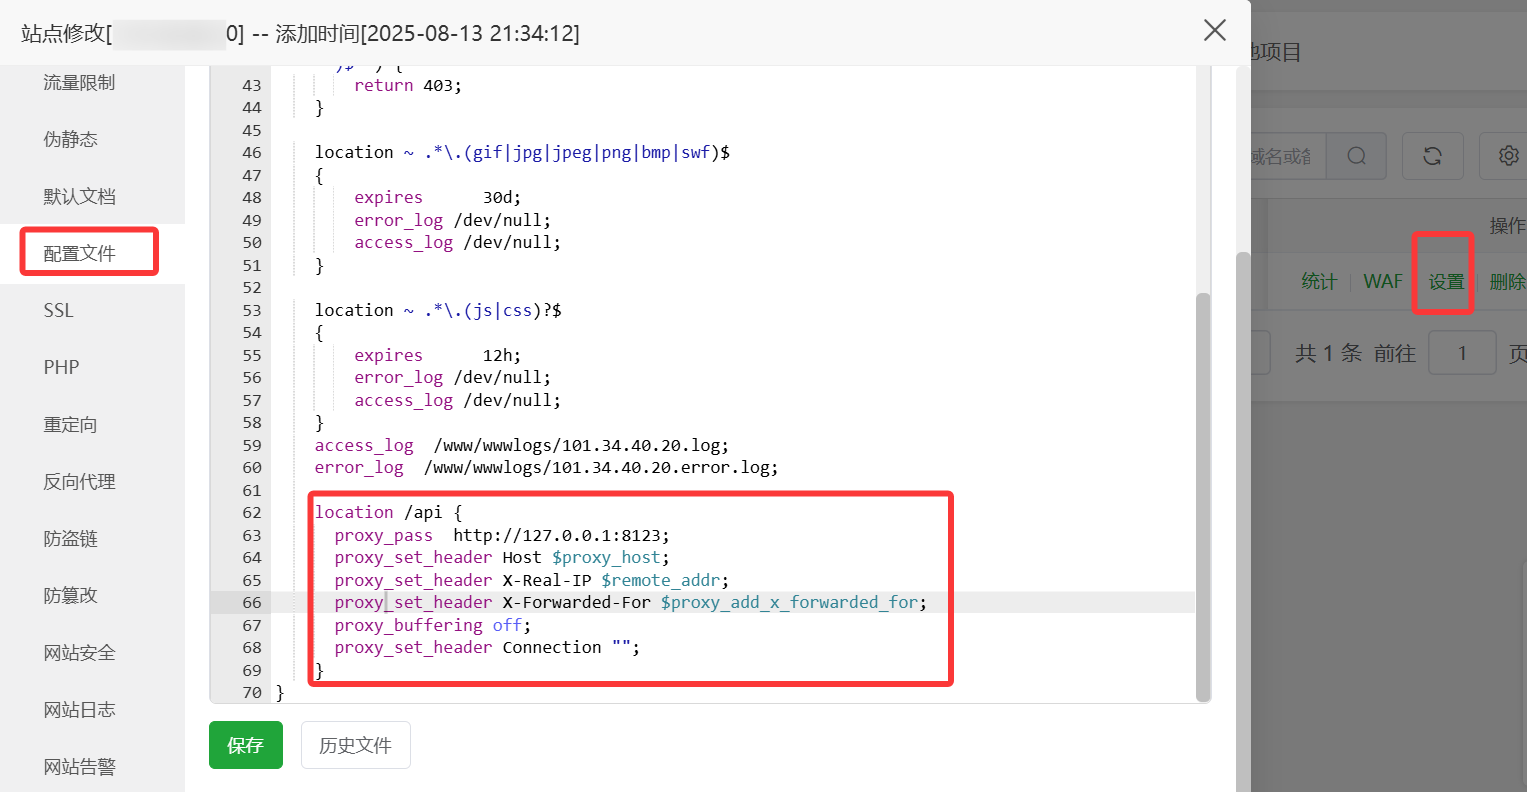
Task: Switch to 防盗链 settings
Action: [x=71, y=539]
